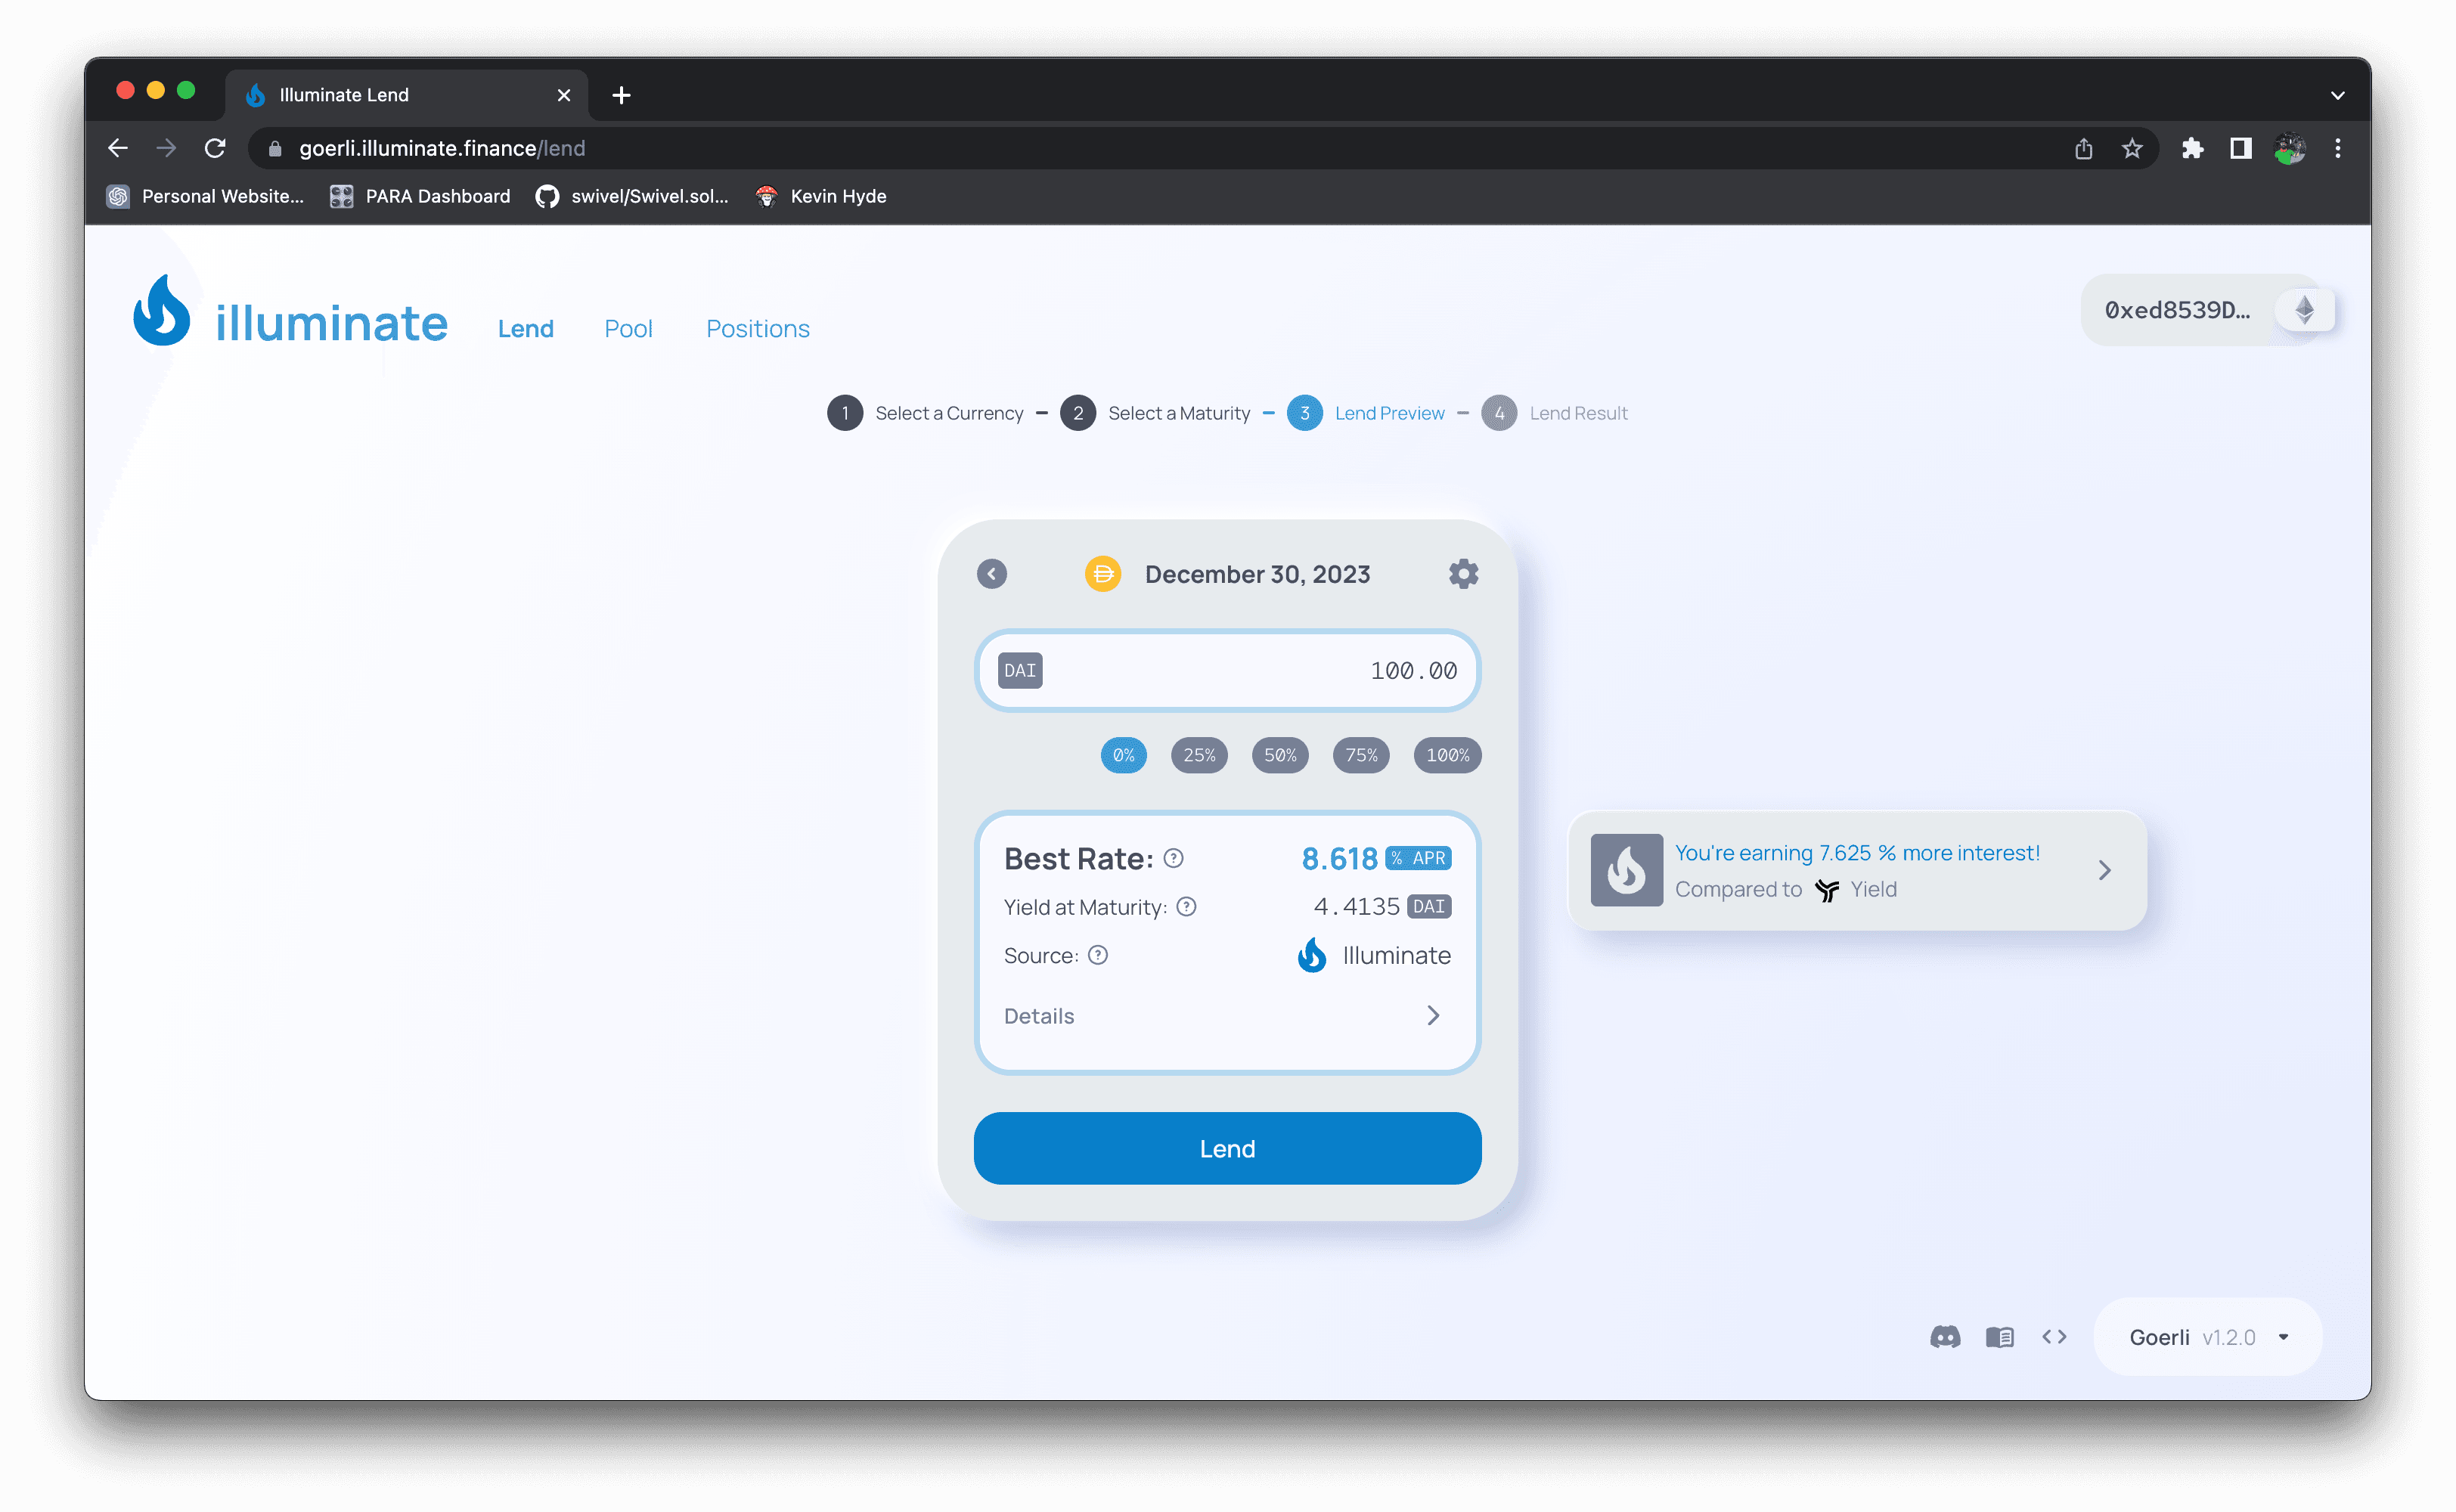Select the 100% amount option
The width and height of the screenshot is (2456, 1512).
pos(1447,755)
